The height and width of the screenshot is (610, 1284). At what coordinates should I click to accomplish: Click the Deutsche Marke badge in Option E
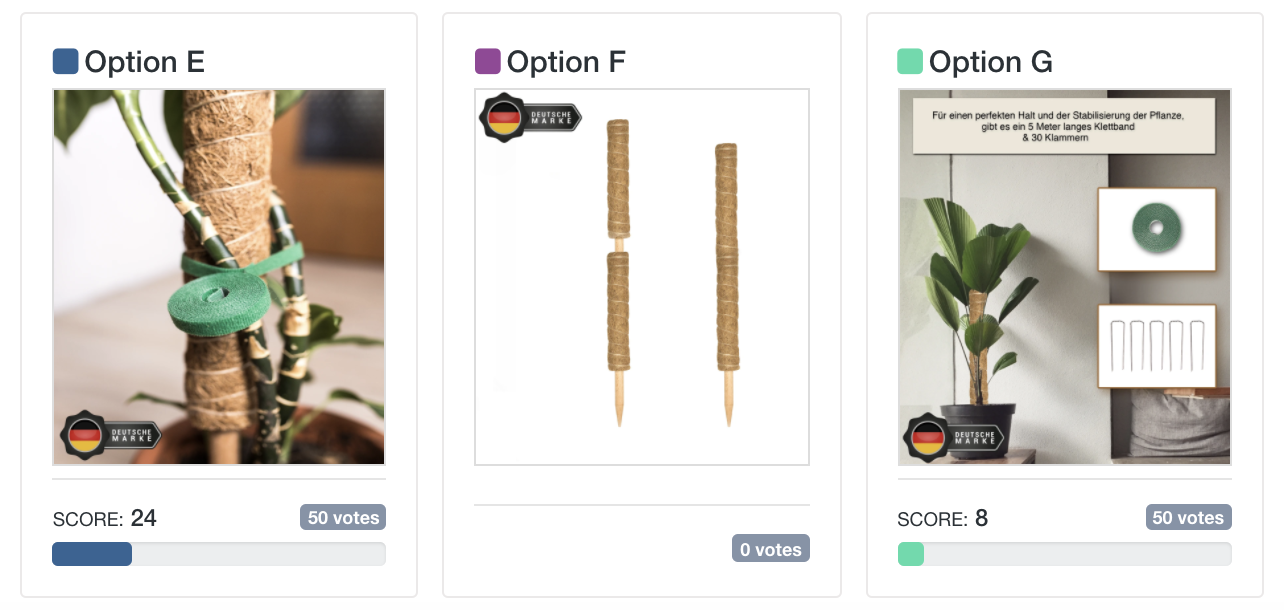(110, 436)
